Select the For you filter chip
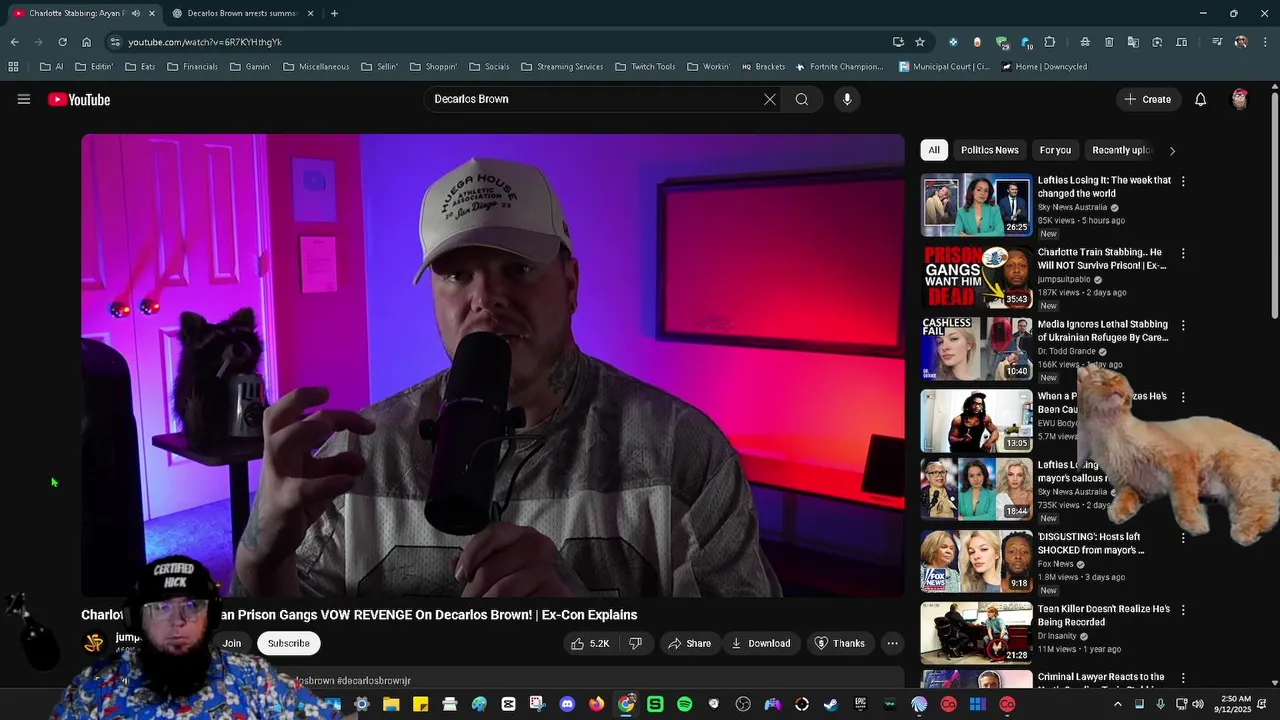Image resolution: width=1280 pixels, height=720 pixels. pyautogui.click(x=1055, y=150)
